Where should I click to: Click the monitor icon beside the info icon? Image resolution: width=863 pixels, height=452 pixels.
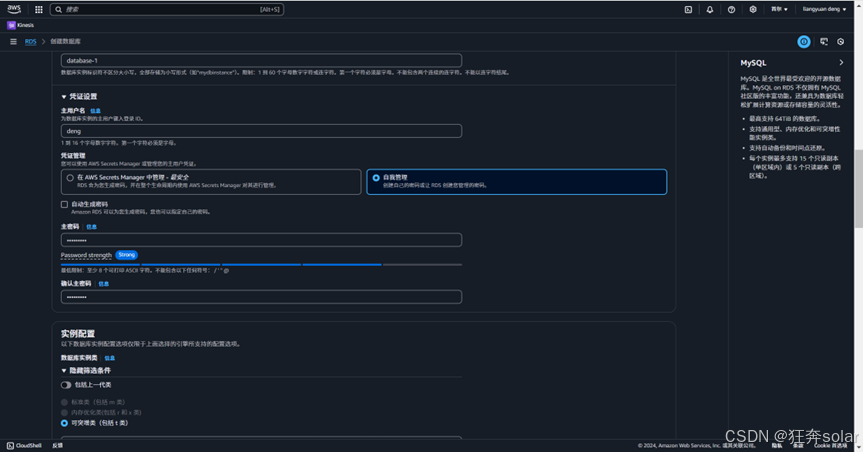point(824,42)
